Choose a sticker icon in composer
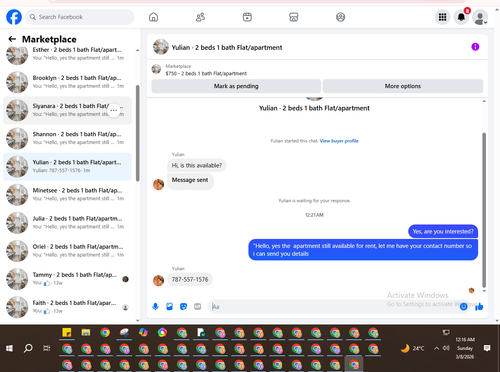The height and width of the screenshot is (372, 500). [183, 306]
